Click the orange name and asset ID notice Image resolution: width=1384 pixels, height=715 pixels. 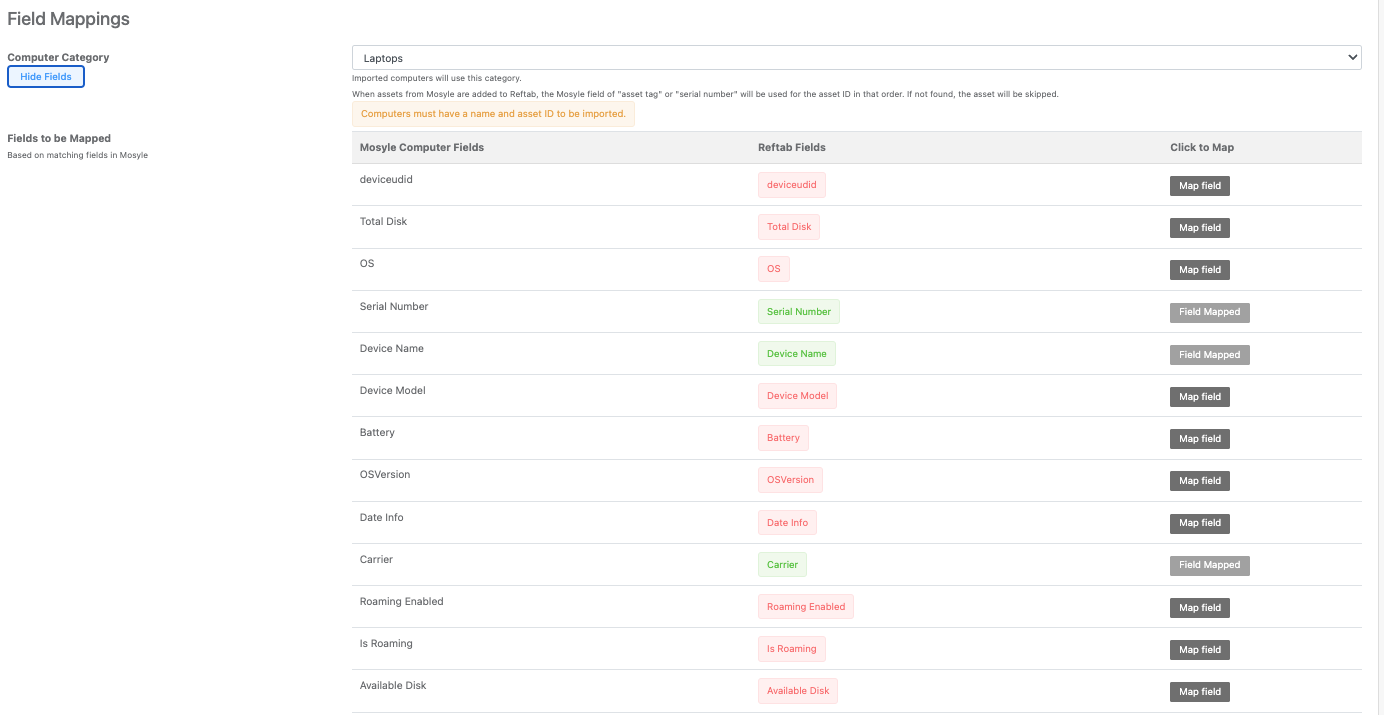(493, 114)
